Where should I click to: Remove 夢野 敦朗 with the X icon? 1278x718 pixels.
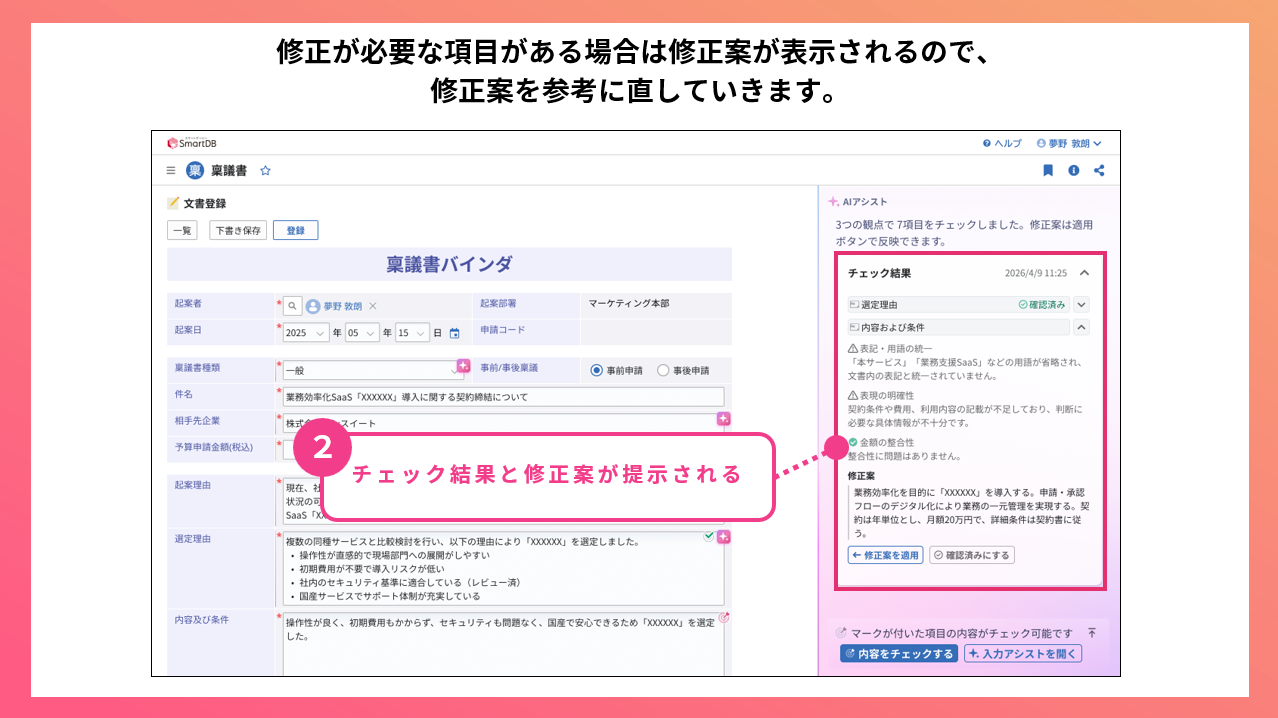373,306
